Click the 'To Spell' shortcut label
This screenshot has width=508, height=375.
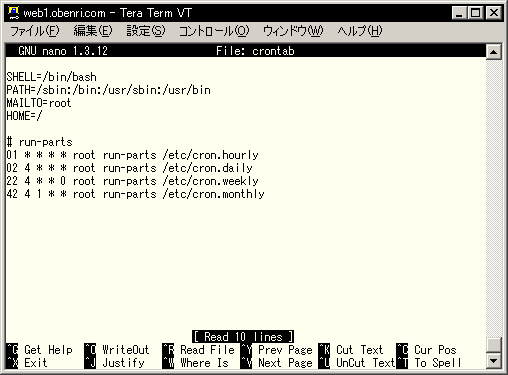pyautogui.click(x=438, y=363)
